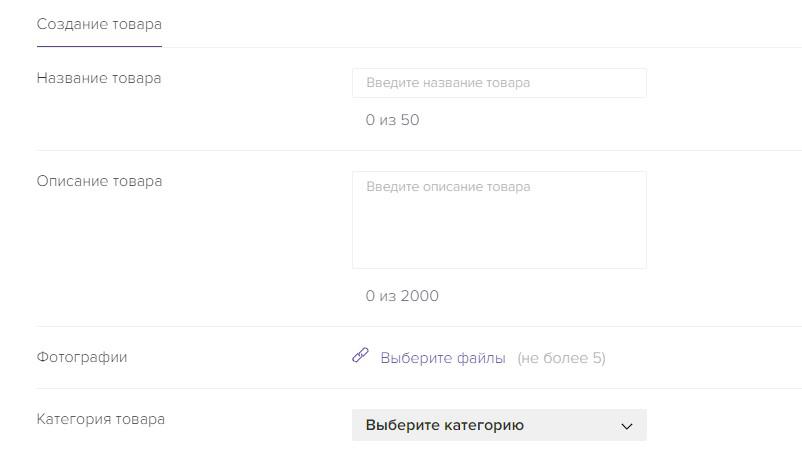Focus the Введите название товара field
This screenshot has width=802, height=471.
tap(499, 83)
